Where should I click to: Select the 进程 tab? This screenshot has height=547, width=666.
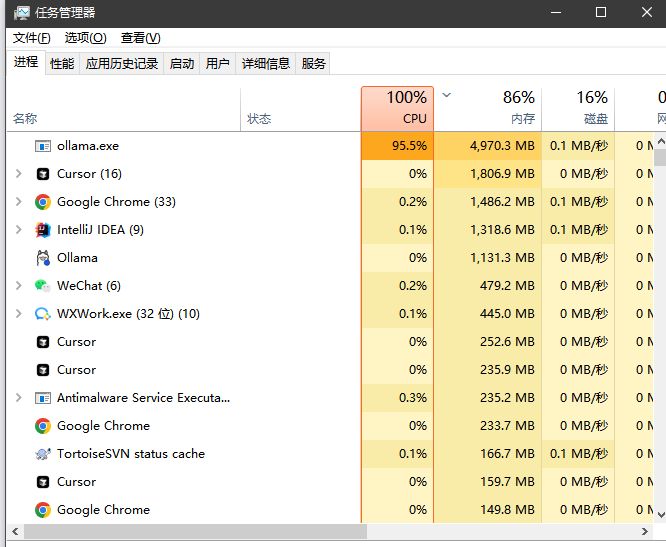pyautogui.click(x=26, y=62)
